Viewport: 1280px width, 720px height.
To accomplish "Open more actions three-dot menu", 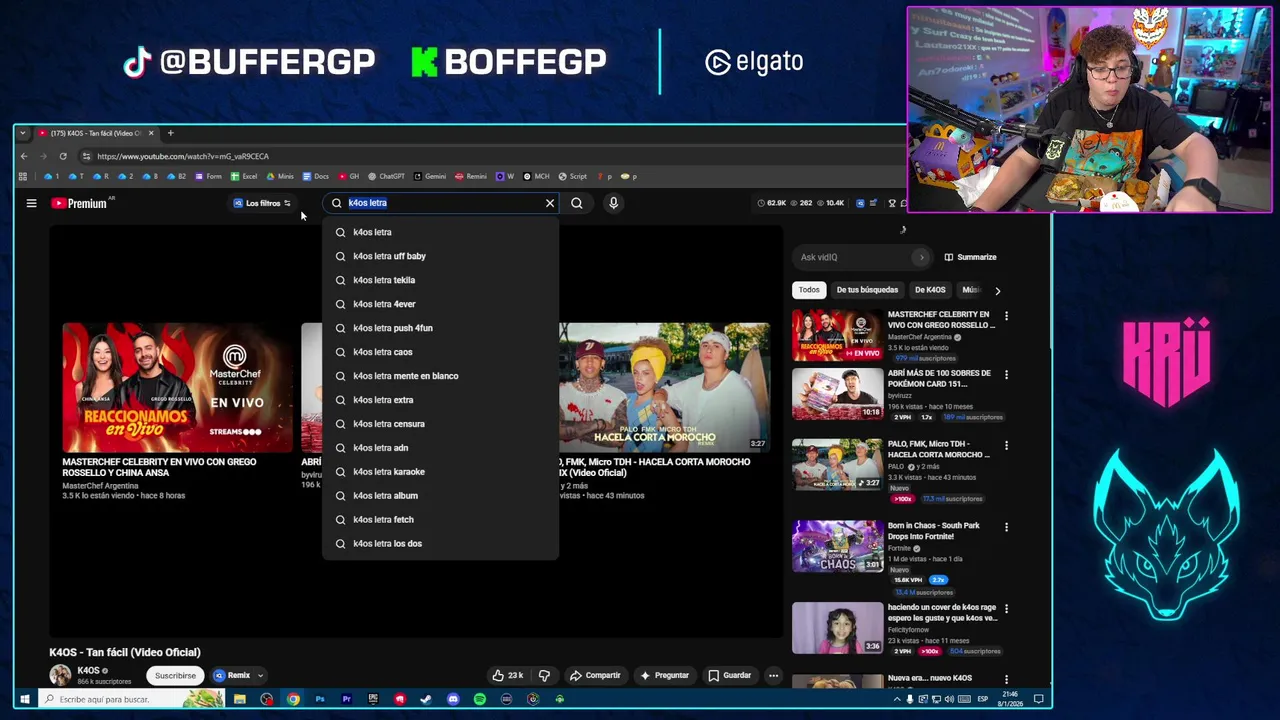I will point(773,676).
